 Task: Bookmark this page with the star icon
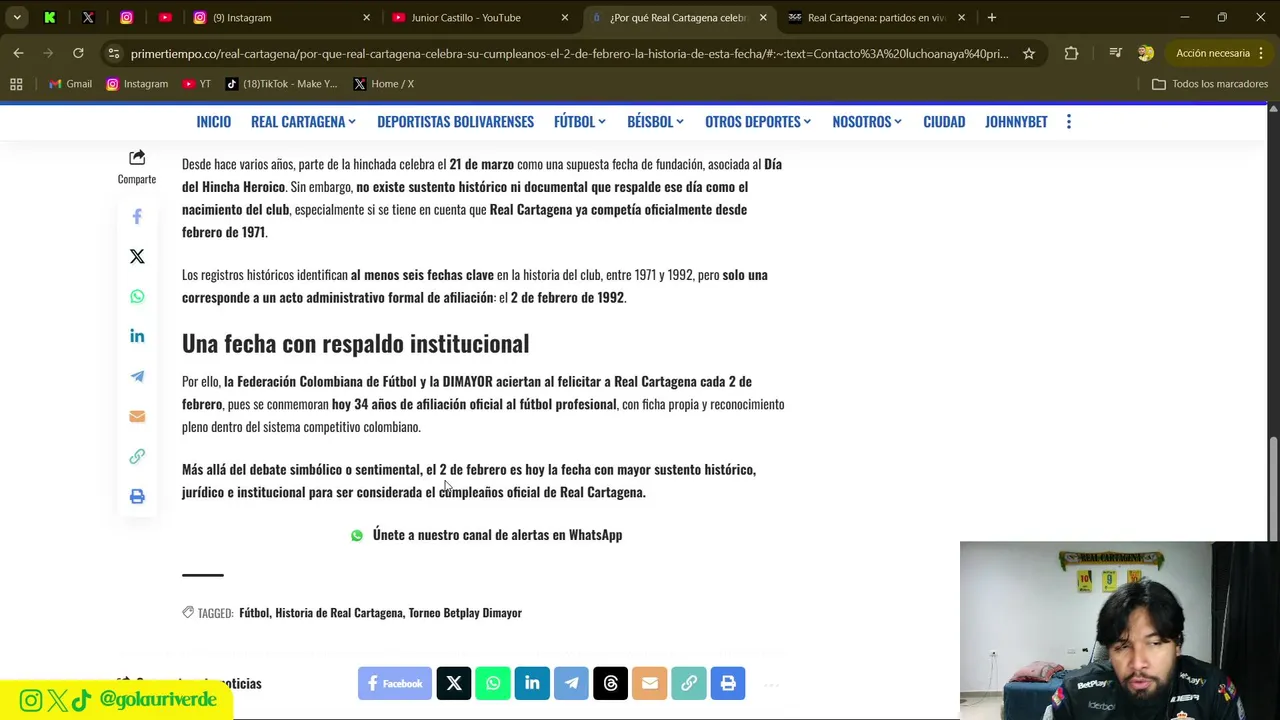click(x=1028, y=53)
